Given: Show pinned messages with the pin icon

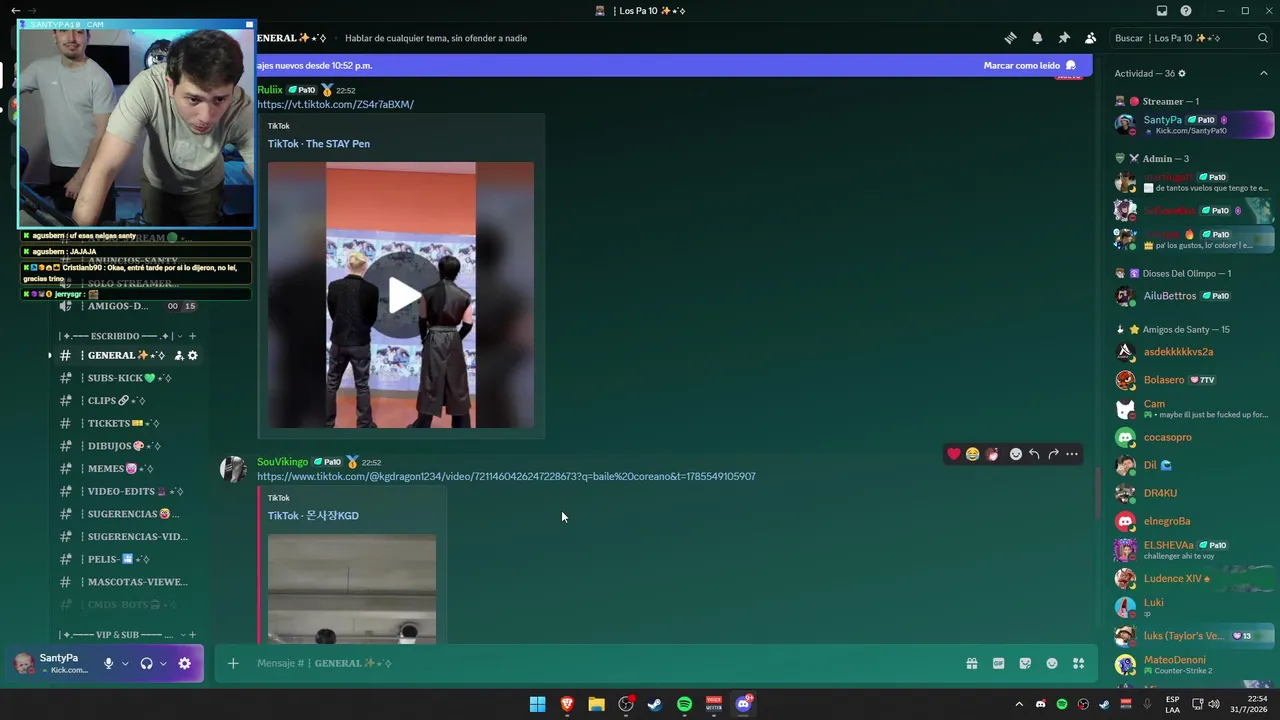Looking at the screenshot, I should pyautogui.click(x=1064, y=38).
